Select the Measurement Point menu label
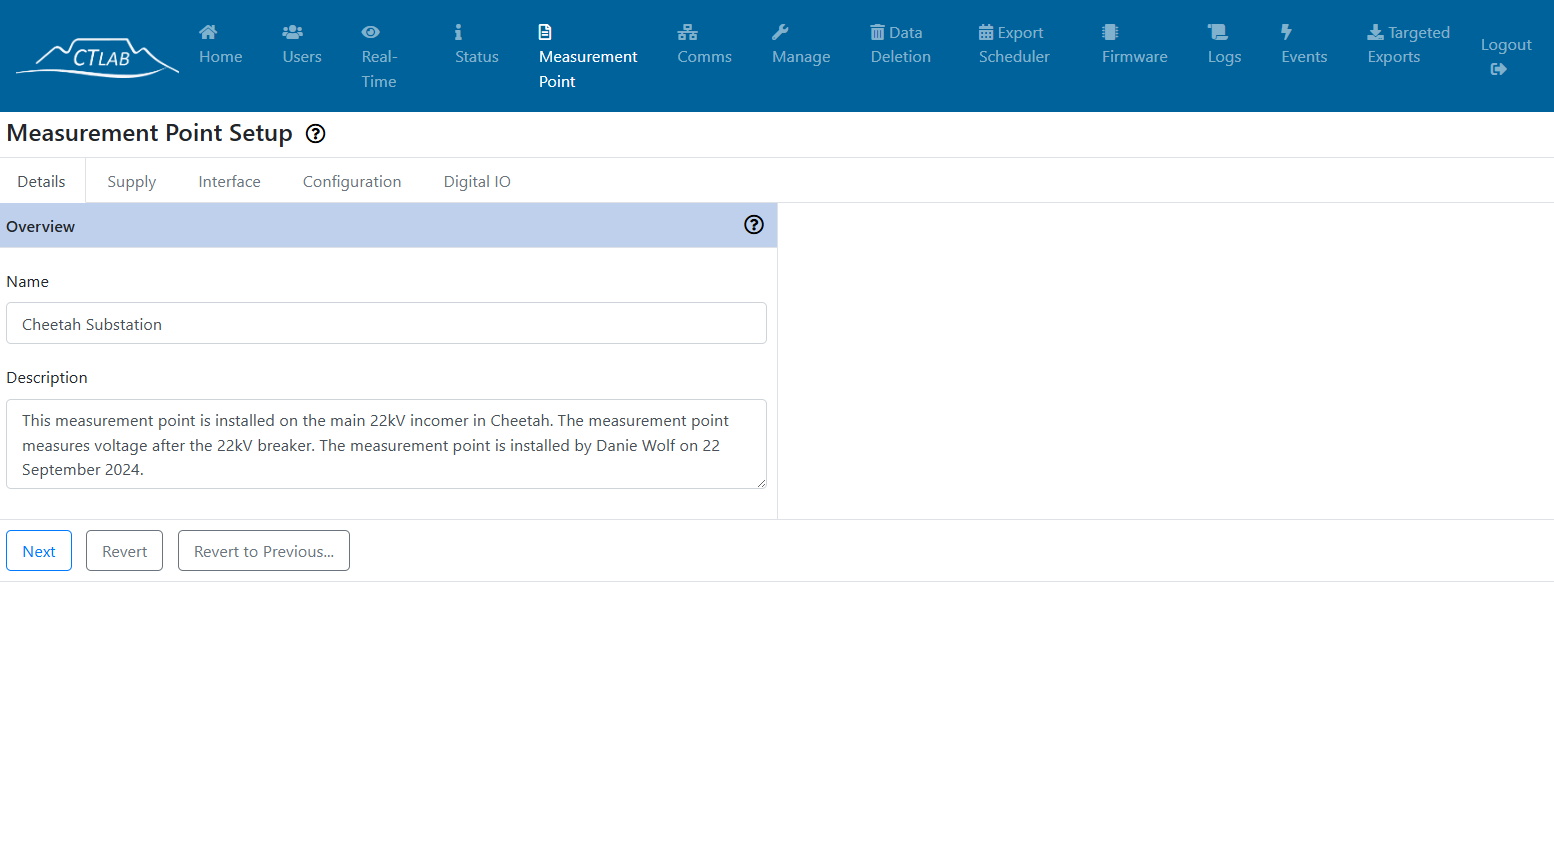Screen dimensions: 1554x849 pyautogui.click(x=587, y=69)
